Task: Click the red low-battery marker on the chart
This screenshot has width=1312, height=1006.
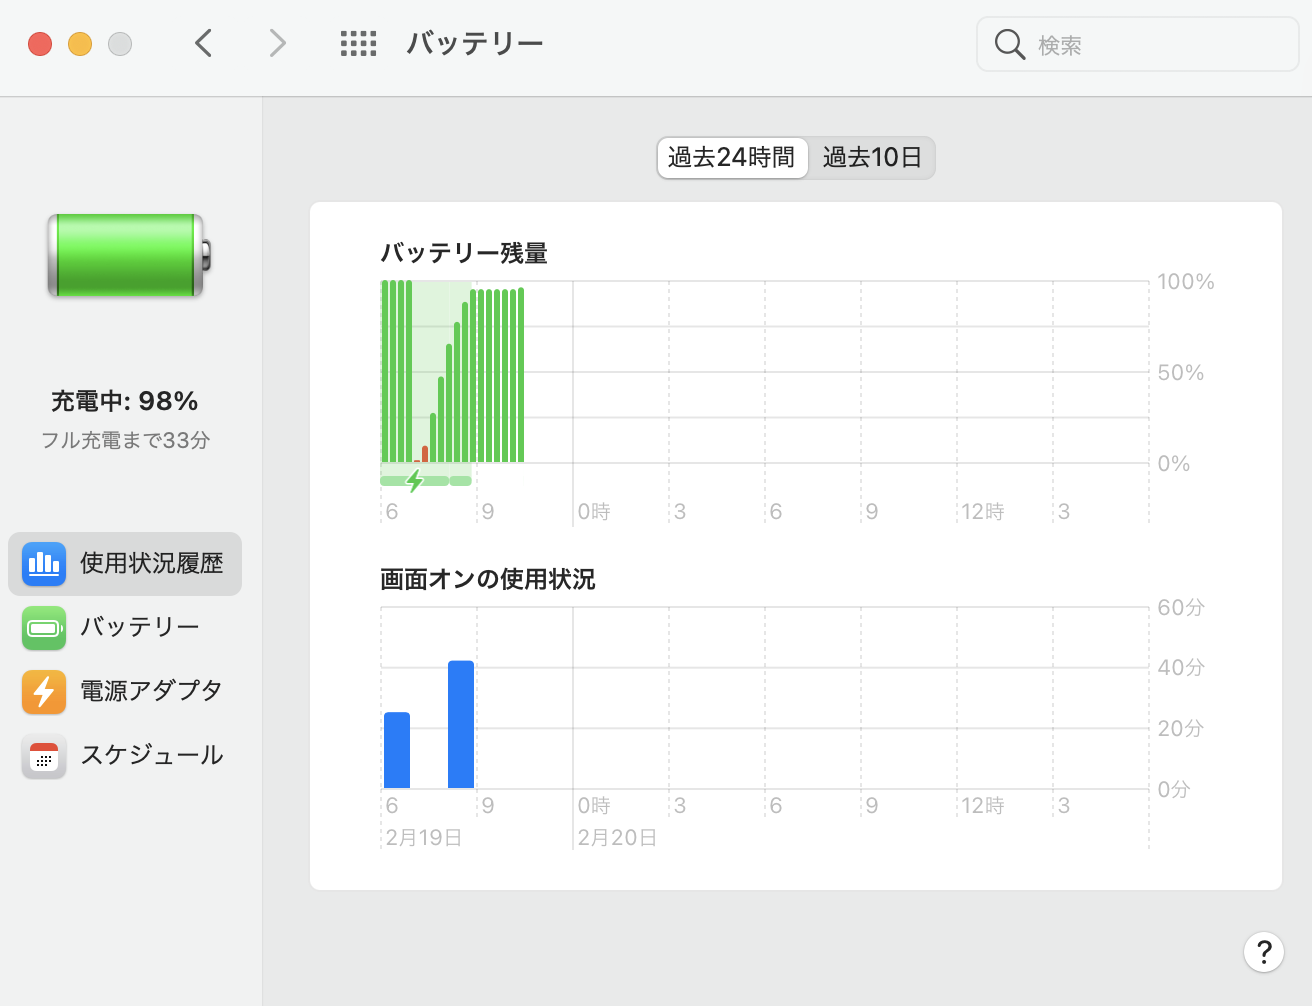Action: [426, 456]
